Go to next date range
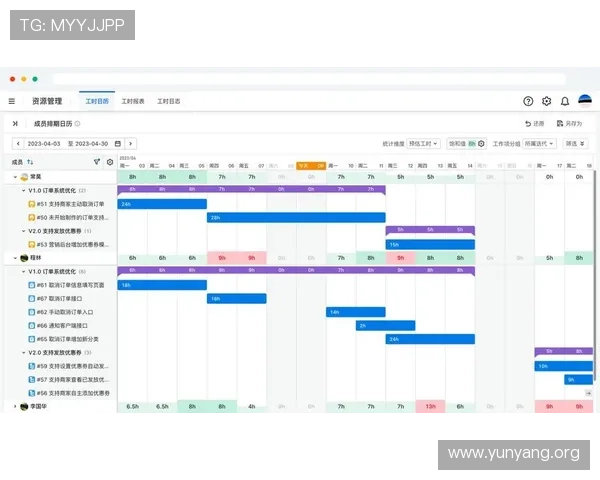The width and height of the screenshot is (600, 480). click(x=130, y=144)
